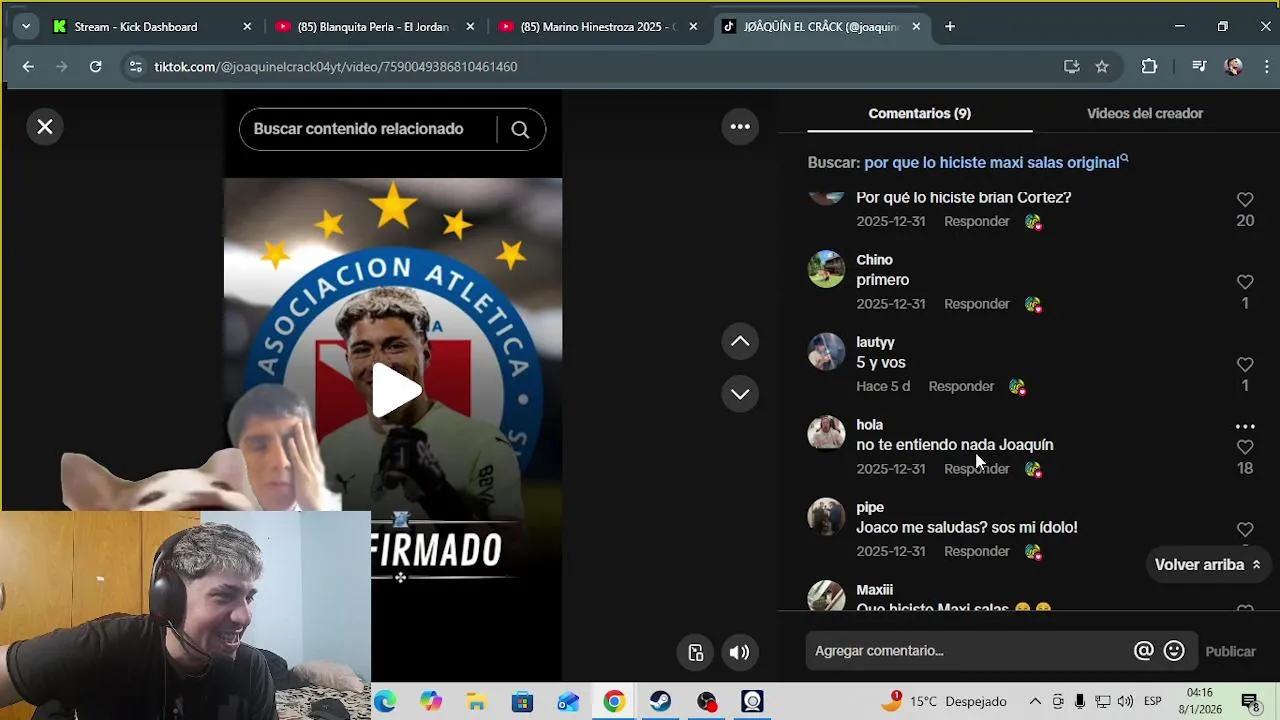This screenshot has width=1280, height=720.
Task: Reply to pipe's comment
Action: [x=977, y=551]
